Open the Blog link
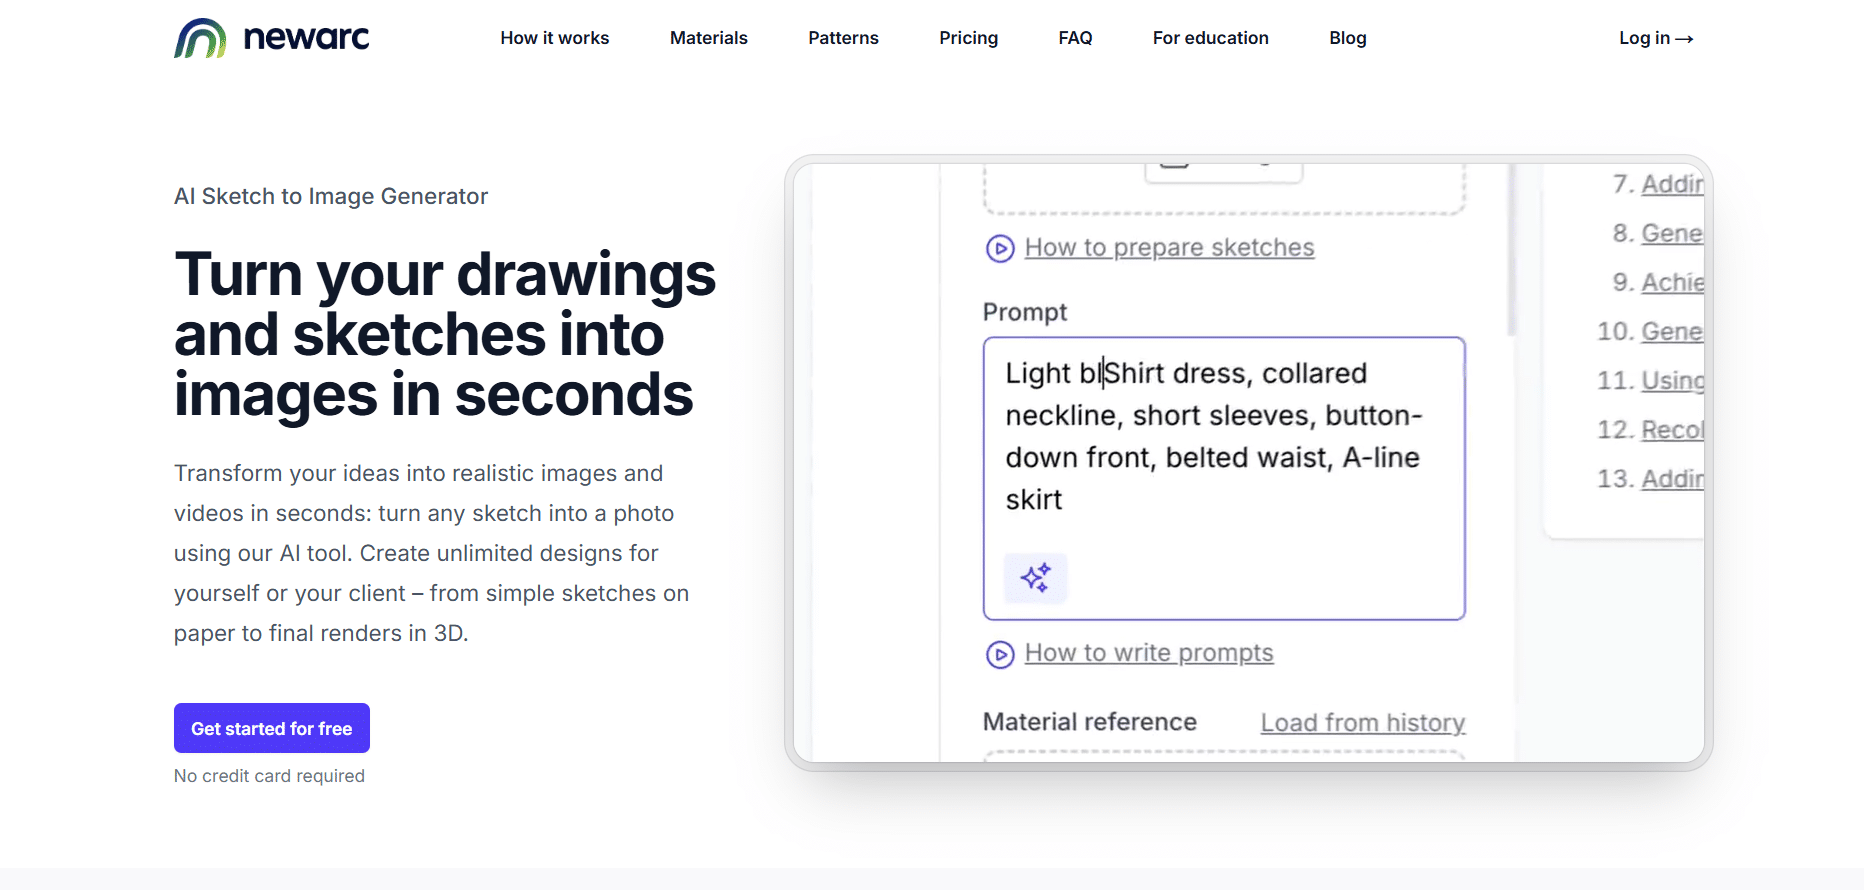 click(1347, 38)
